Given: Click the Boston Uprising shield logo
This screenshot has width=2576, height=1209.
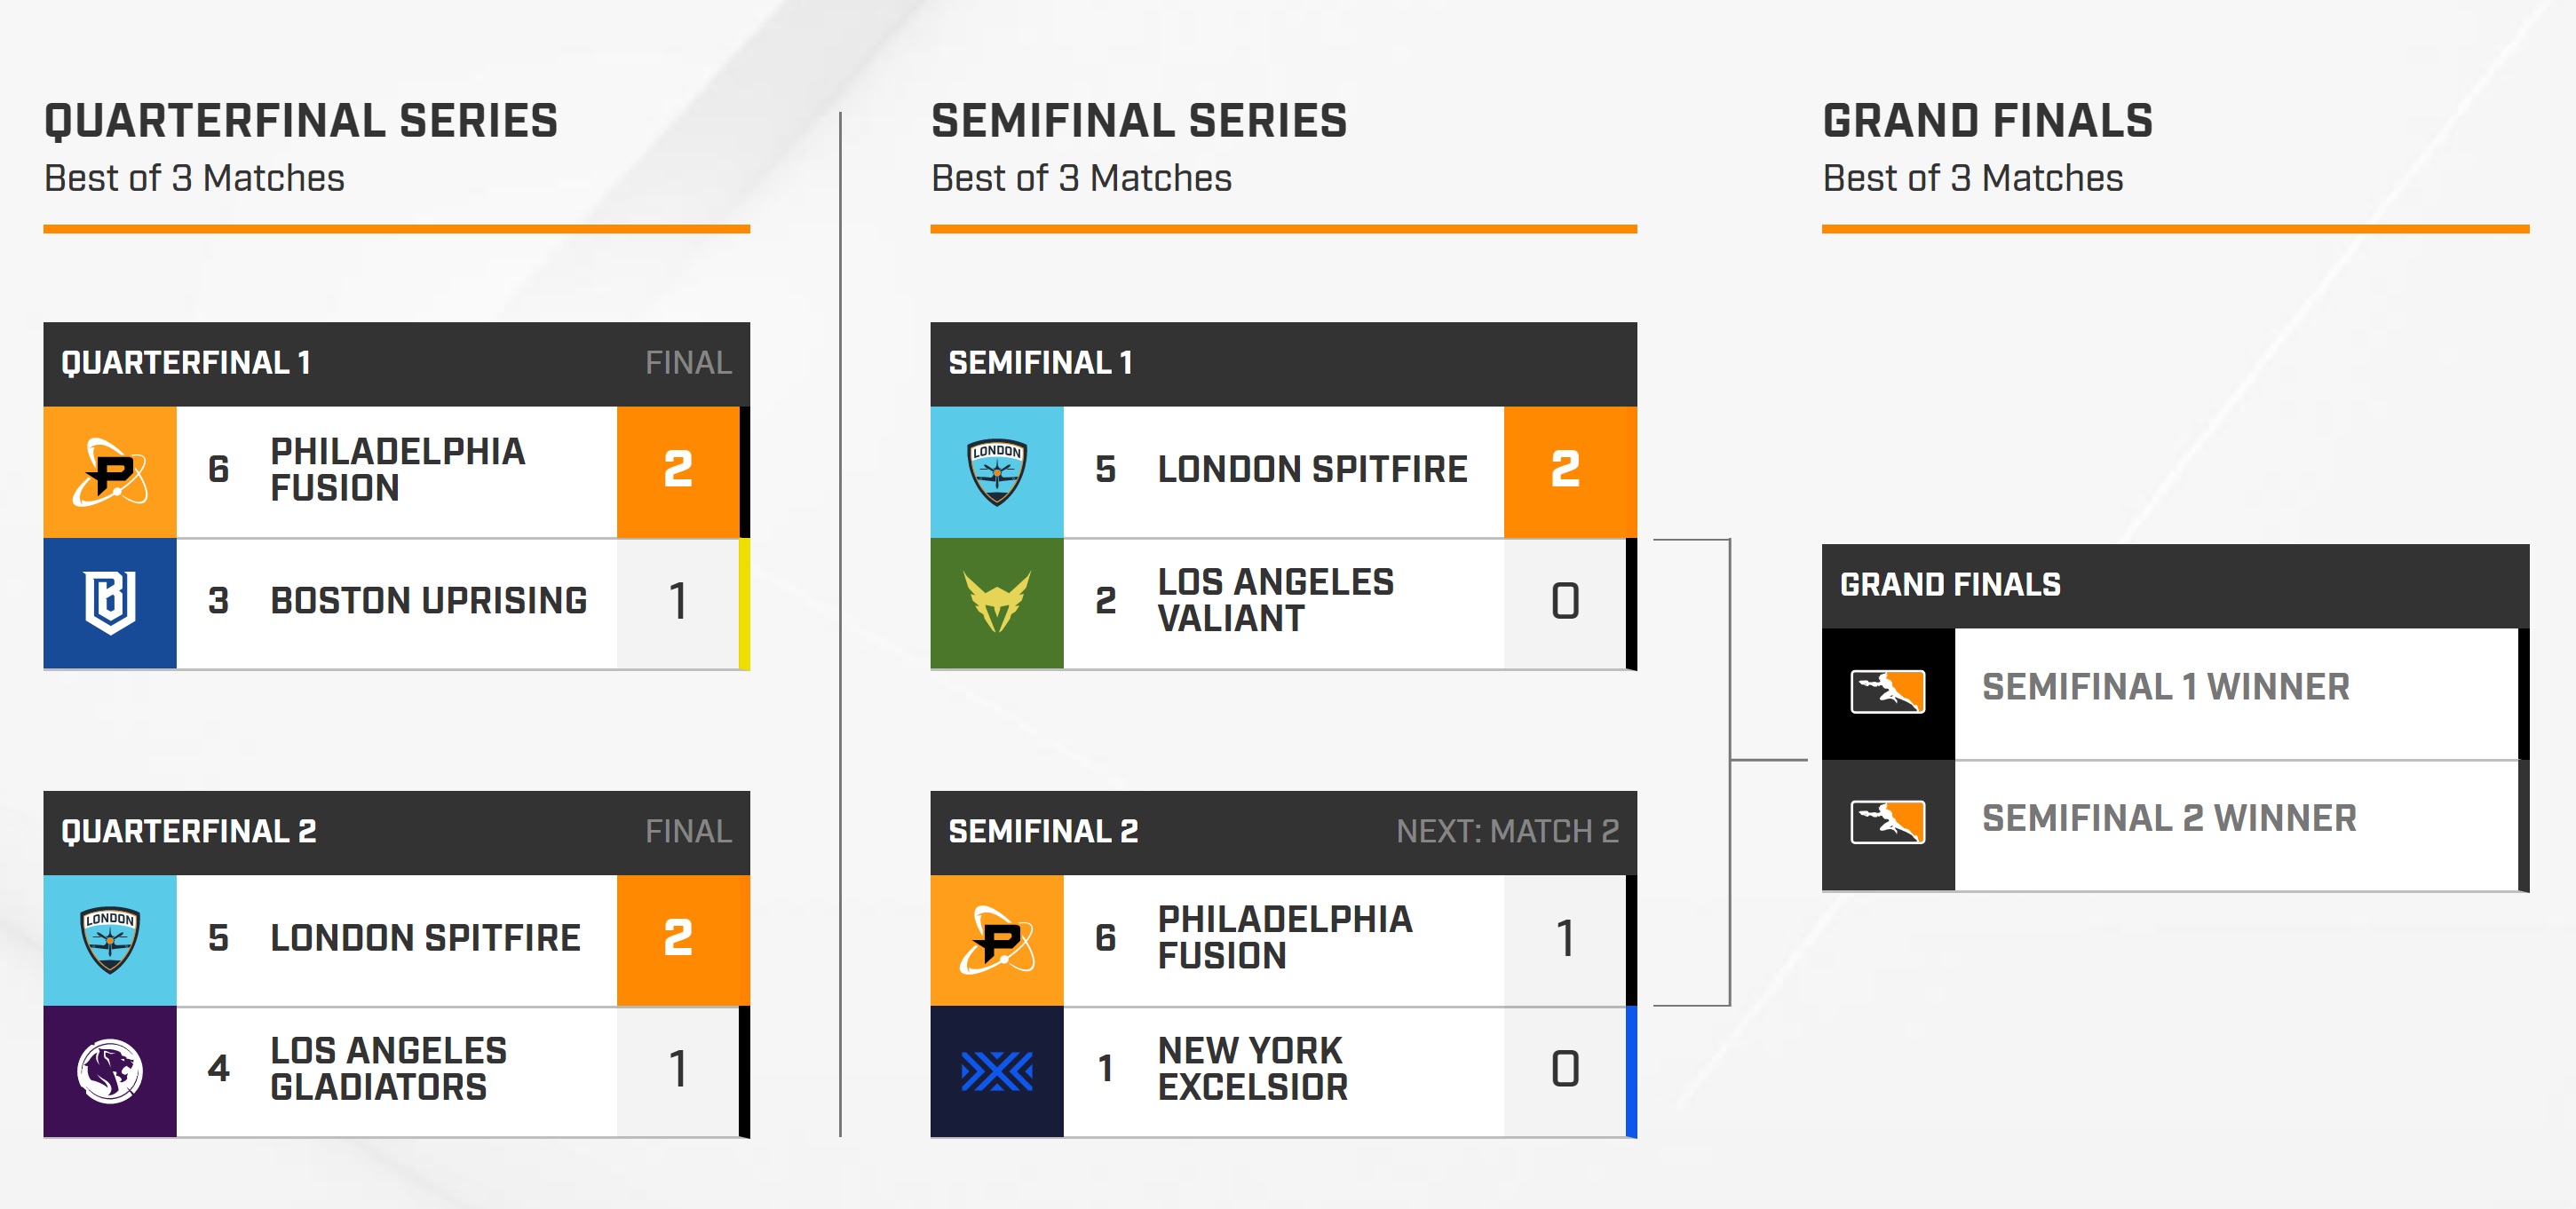Looking at the screenshot, I should tap(110, 603).
